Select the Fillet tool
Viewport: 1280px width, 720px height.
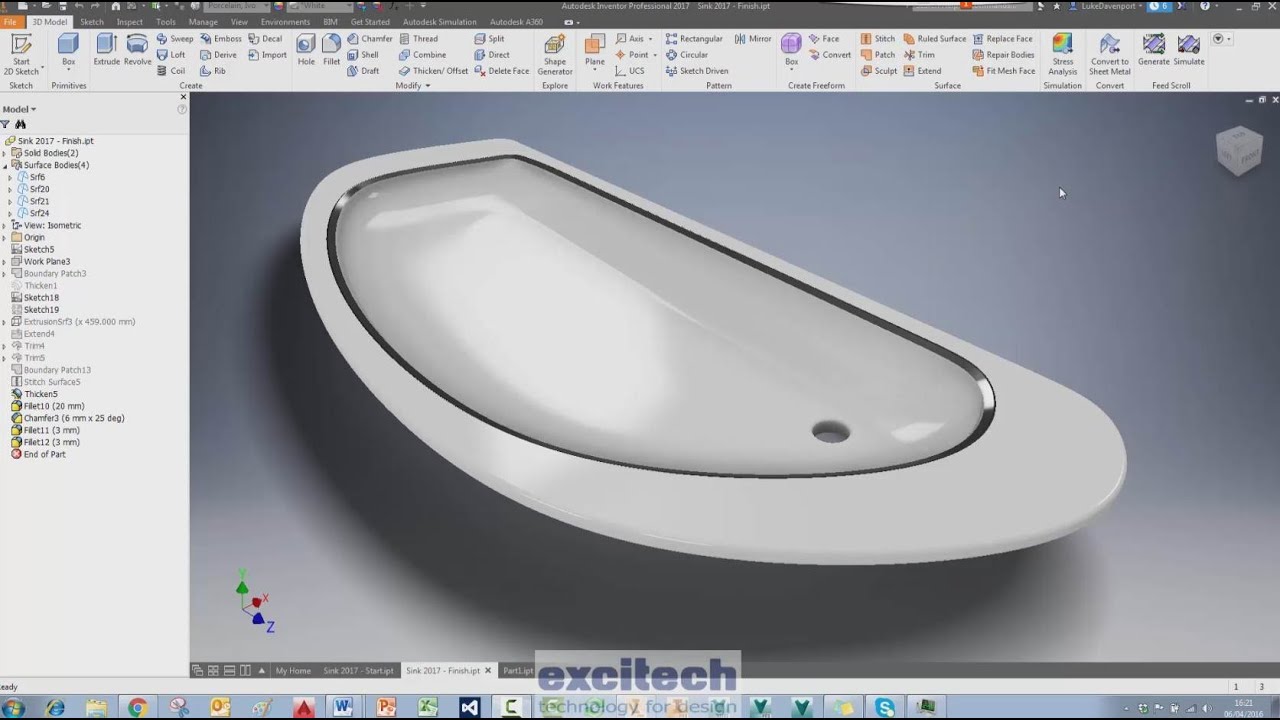331,50
